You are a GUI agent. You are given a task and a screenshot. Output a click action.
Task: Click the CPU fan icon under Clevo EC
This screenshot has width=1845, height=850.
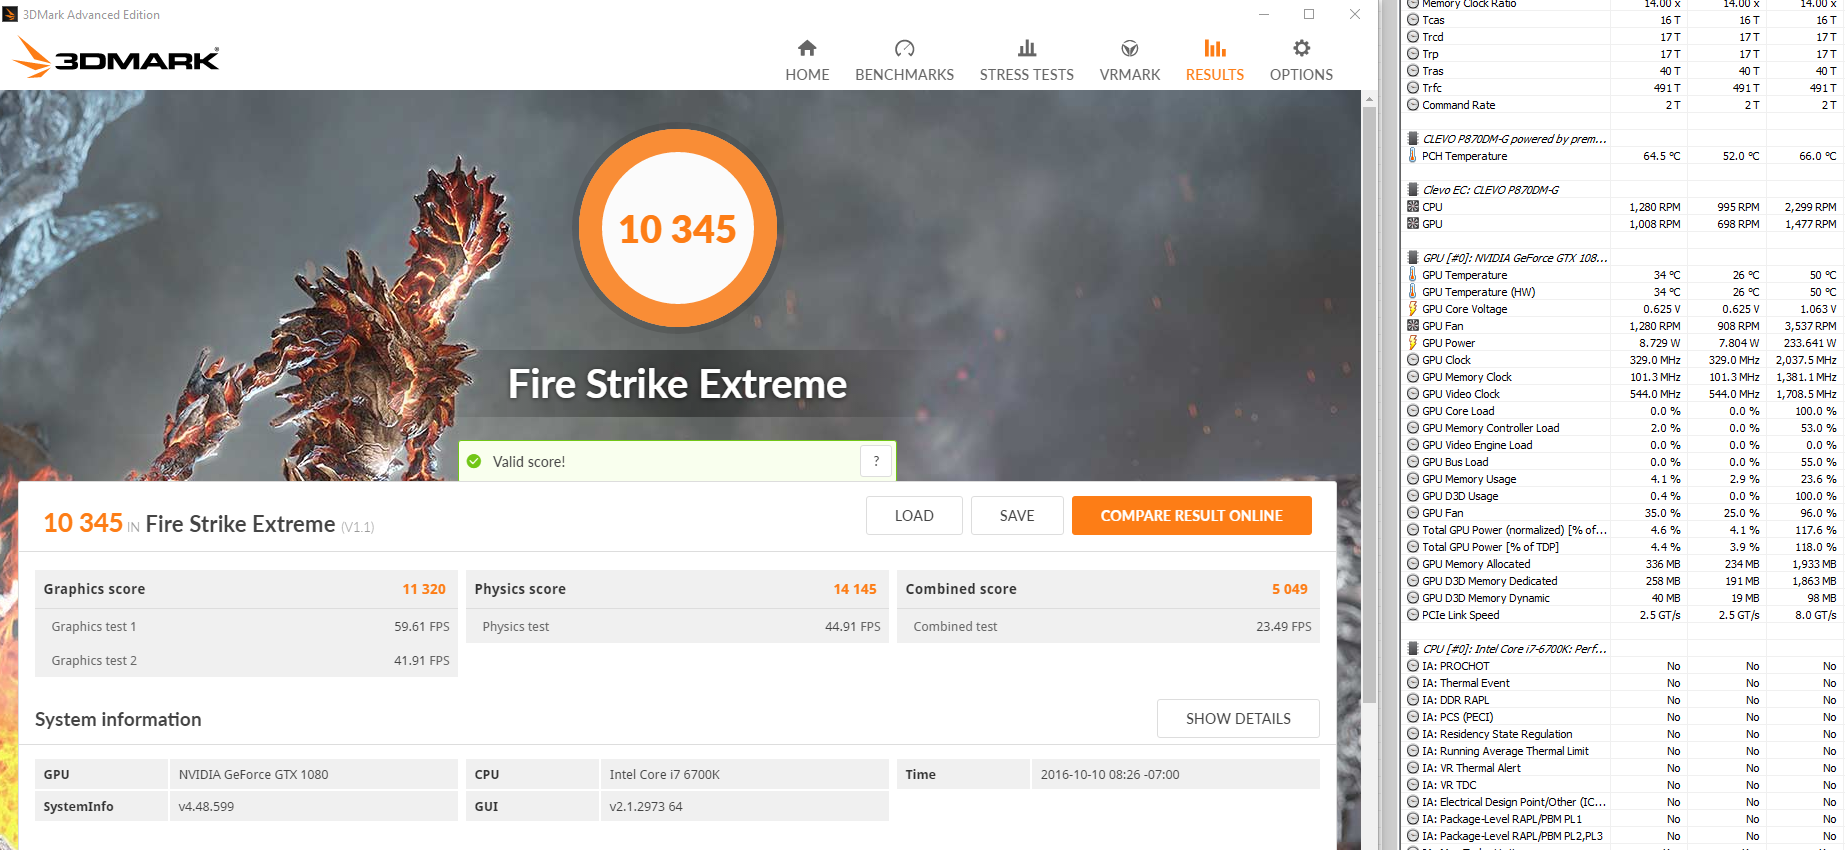click(x=1413, y=206)
